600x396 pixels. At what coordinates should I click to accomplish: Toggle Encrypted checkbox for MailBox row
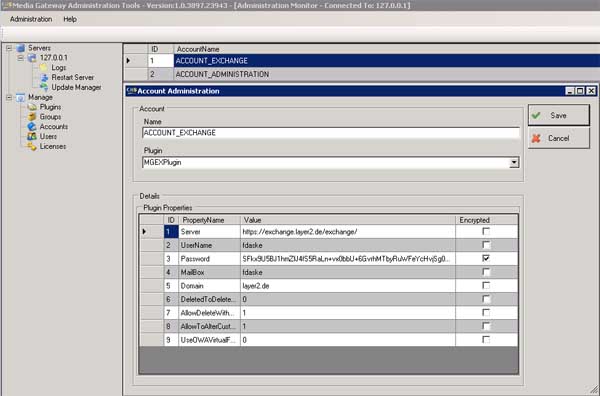[x=486, y=272]
